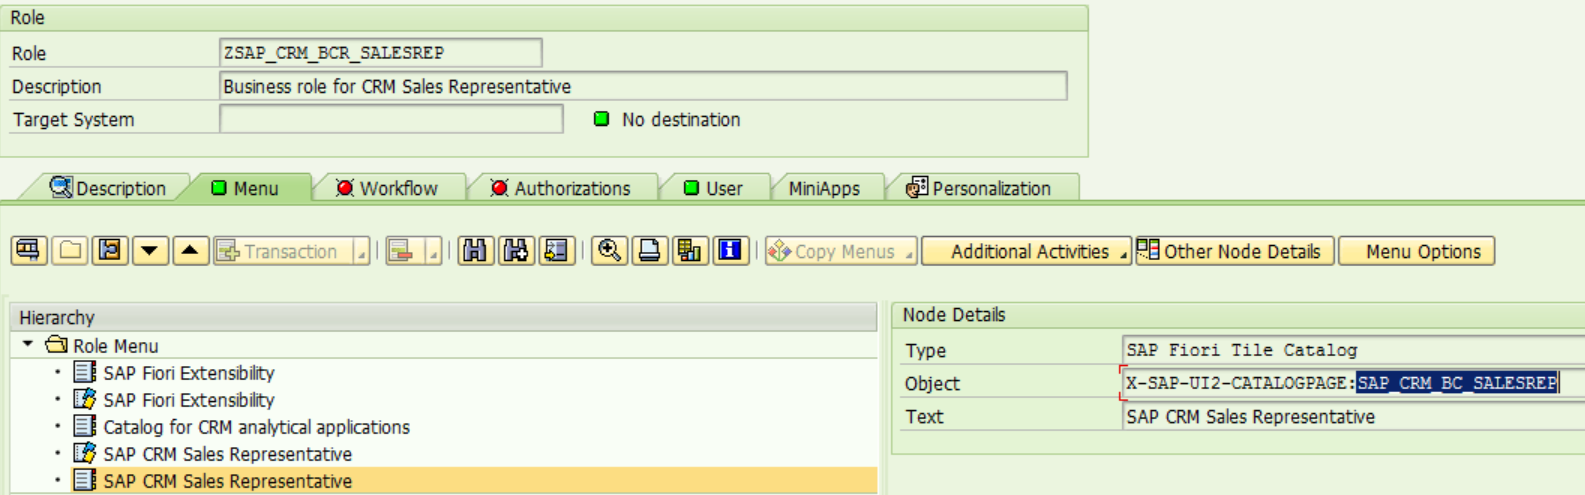Click the Hierarchy panel header
1585x495 pixels.
point(444,317)
